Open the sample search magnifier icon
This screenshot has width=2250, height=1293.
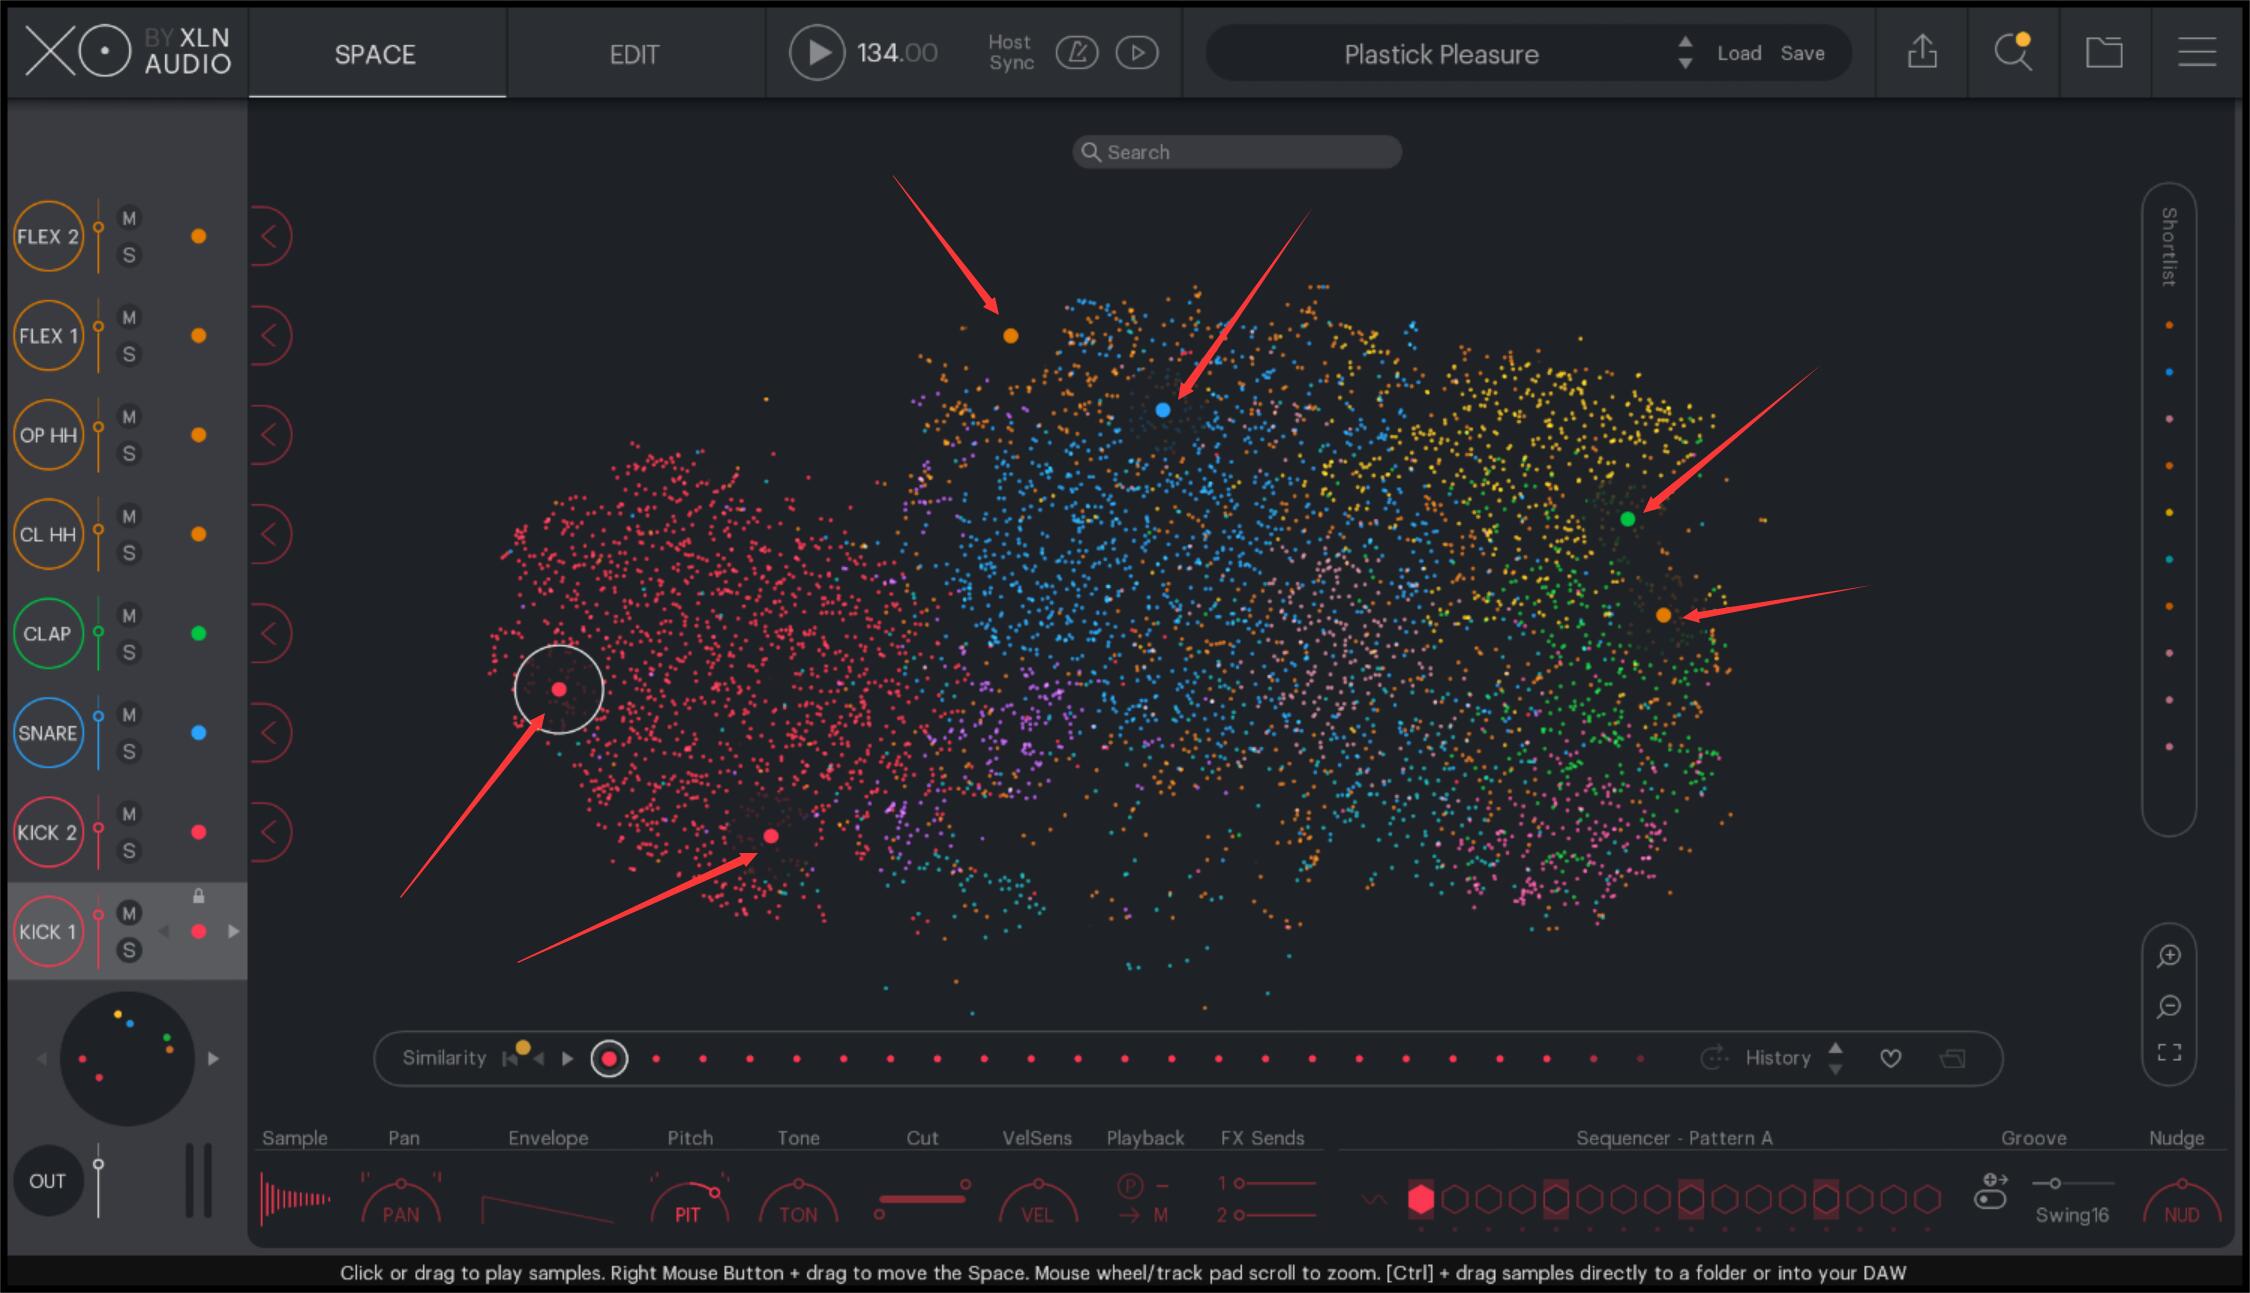coord(2012,53)
